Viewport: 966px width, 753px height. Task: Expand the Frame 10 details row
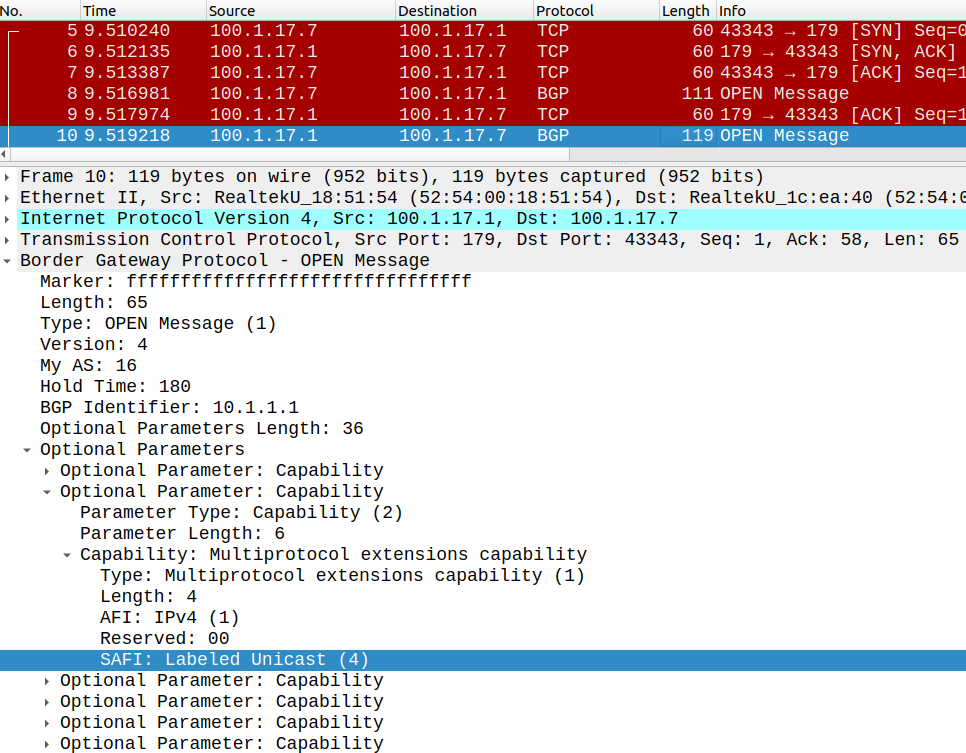[x=7, y=177]
